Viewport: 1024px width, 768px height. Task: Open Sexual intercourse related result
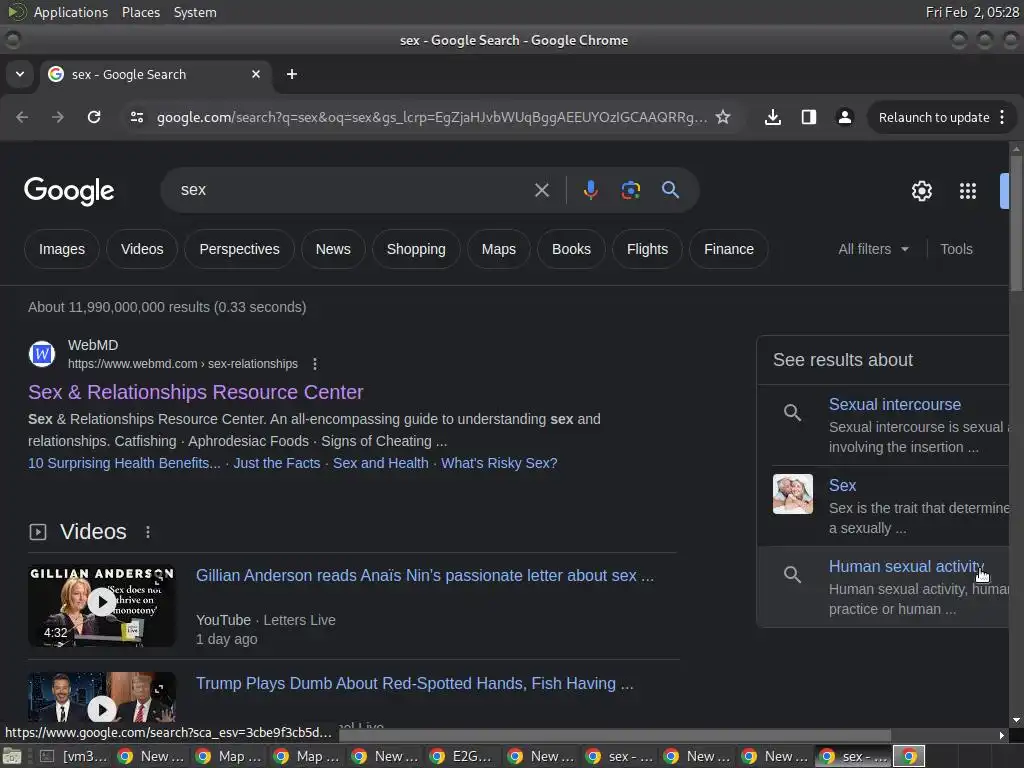pyautogui.click(x=895, y=404)
